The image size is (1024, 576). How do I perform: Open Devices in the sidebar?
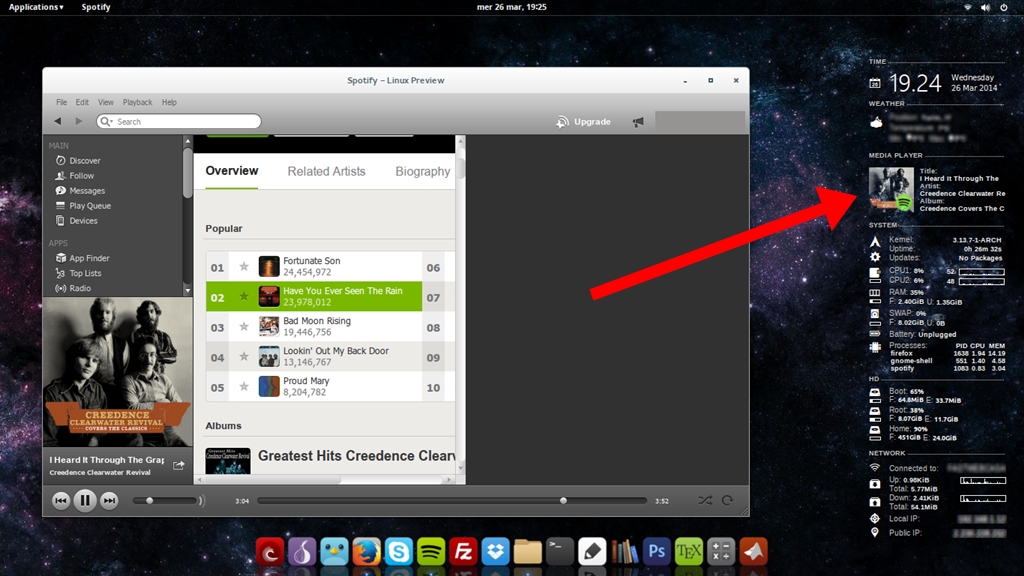pyautogui.click(x=83, y=221)
